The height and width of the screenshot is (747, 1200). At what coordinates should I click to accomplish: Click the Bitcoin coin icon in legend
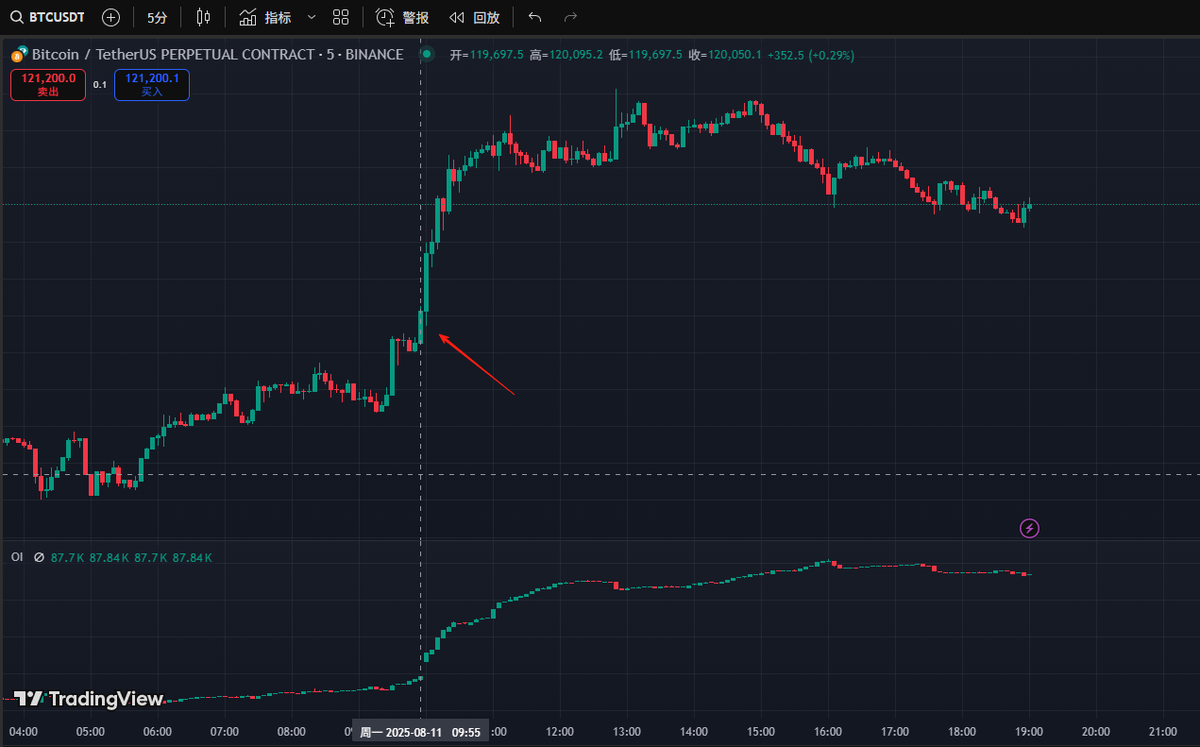[18, 55]
